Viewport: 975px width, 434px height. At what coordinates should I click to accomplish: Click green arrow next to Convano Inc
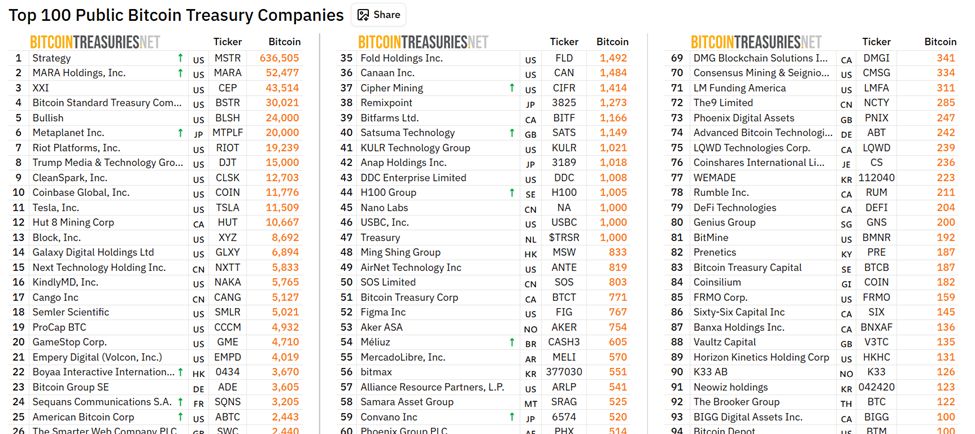[512, 417]
